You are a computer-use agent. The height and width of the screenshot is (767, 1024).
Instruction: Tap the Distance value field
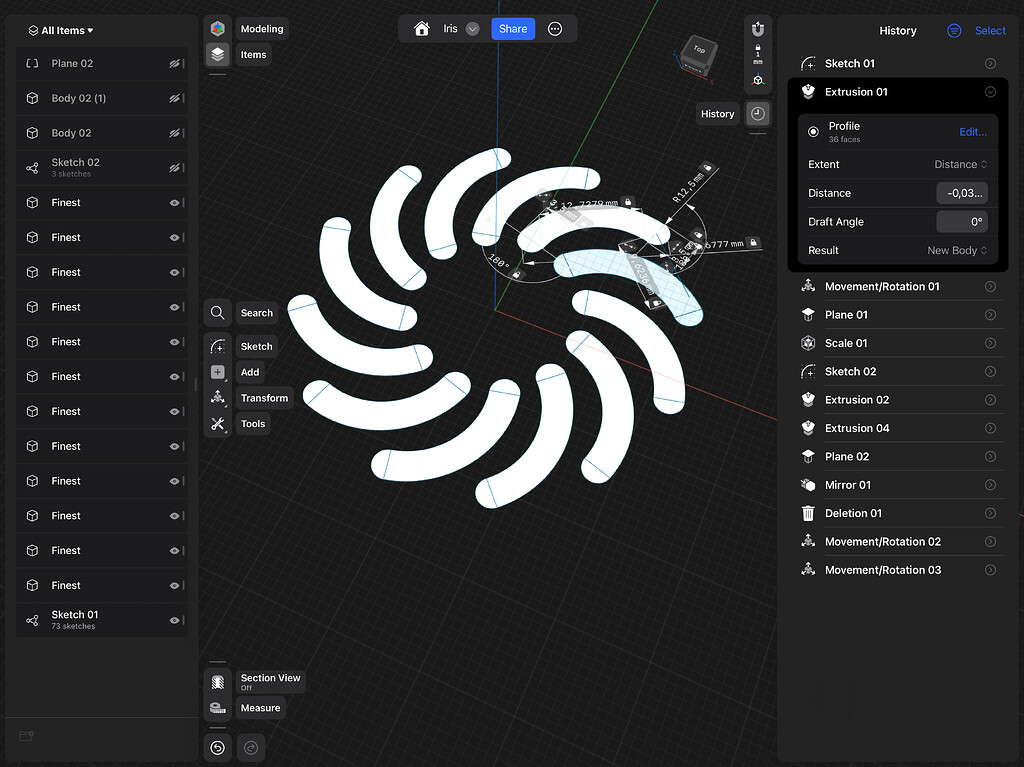(x=961, y=192)
